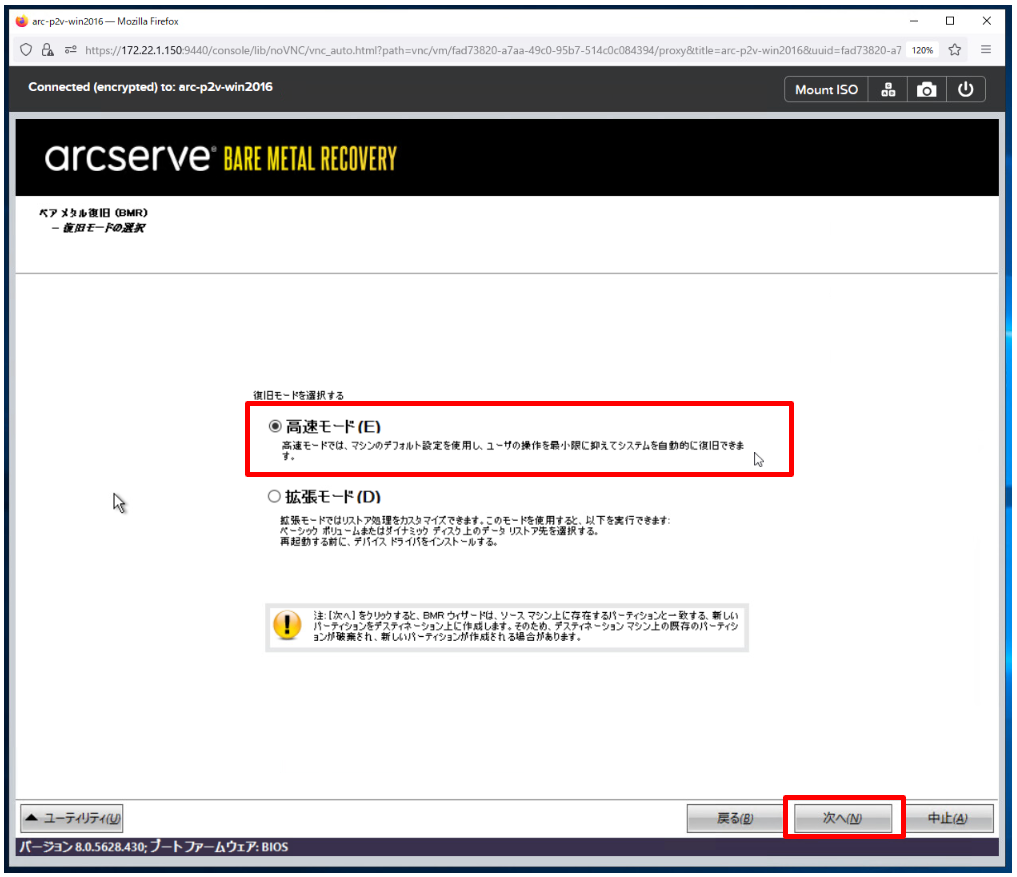Click the permissions icon beside the lock
This screenshot has height=877, width=1017.
click(x=71, y=50)
